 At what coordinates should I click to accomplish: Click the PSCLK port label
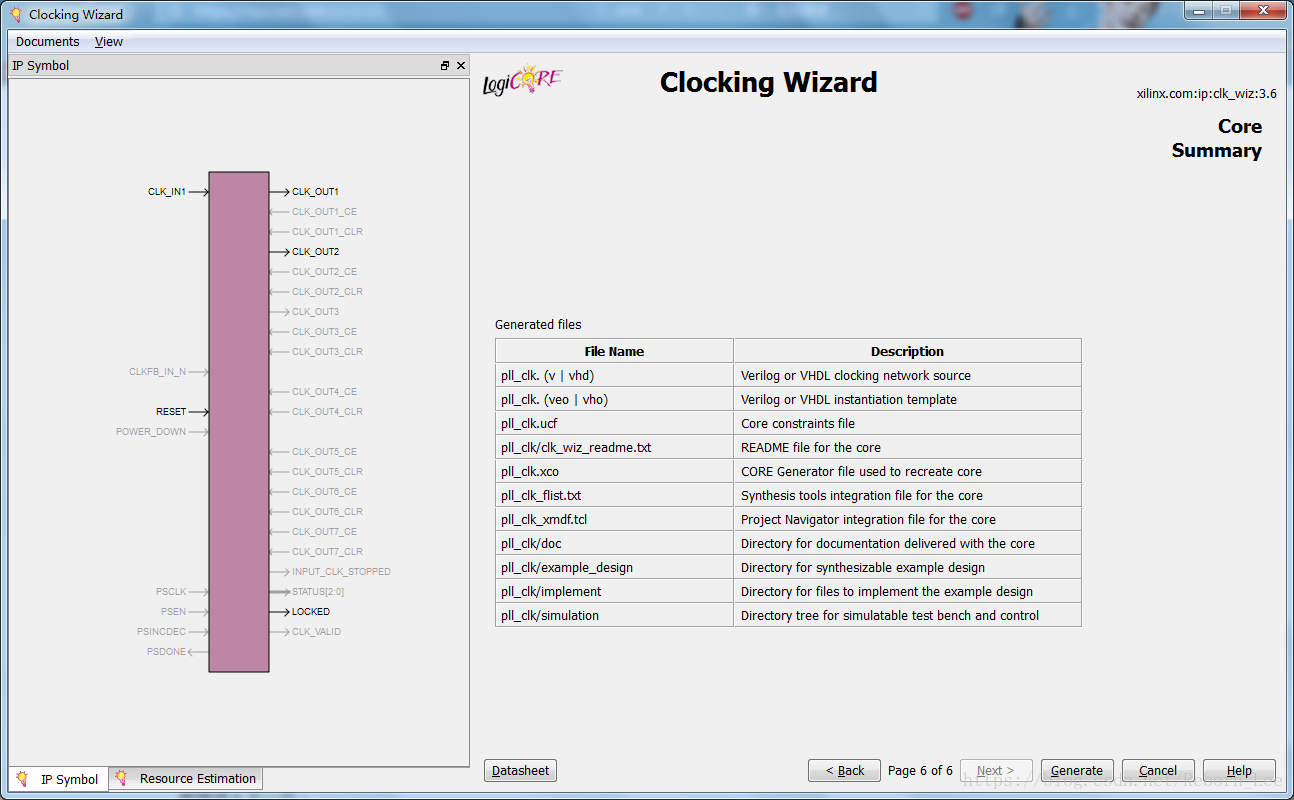coord(171,591)
